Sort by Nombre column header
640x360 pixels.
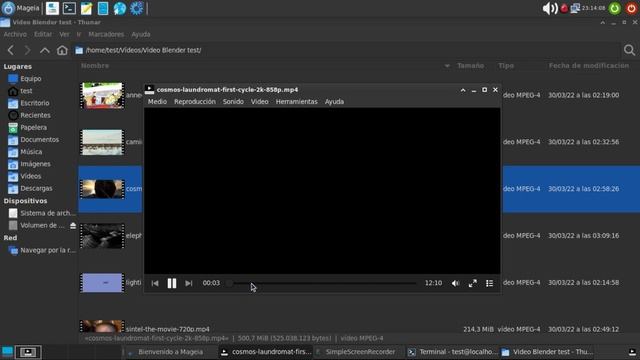click(x=95, y=66)
